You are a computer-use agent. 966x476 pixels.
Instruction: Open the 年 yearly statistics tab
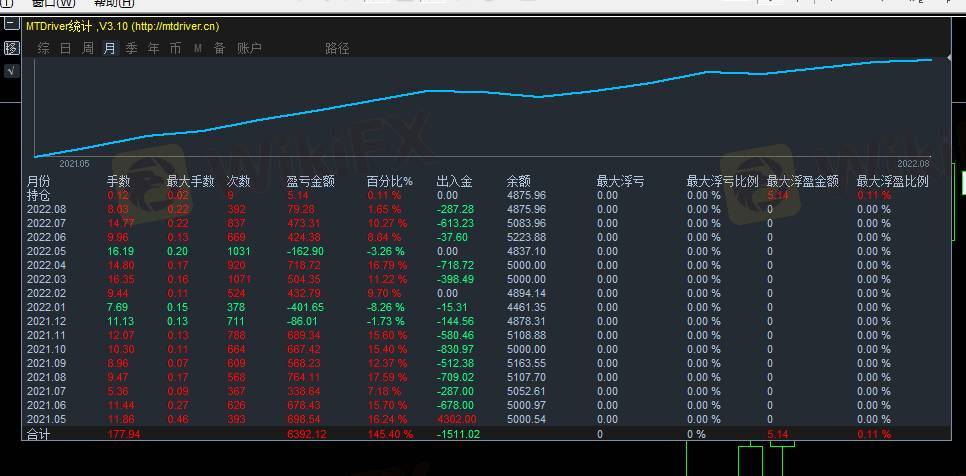153,48
